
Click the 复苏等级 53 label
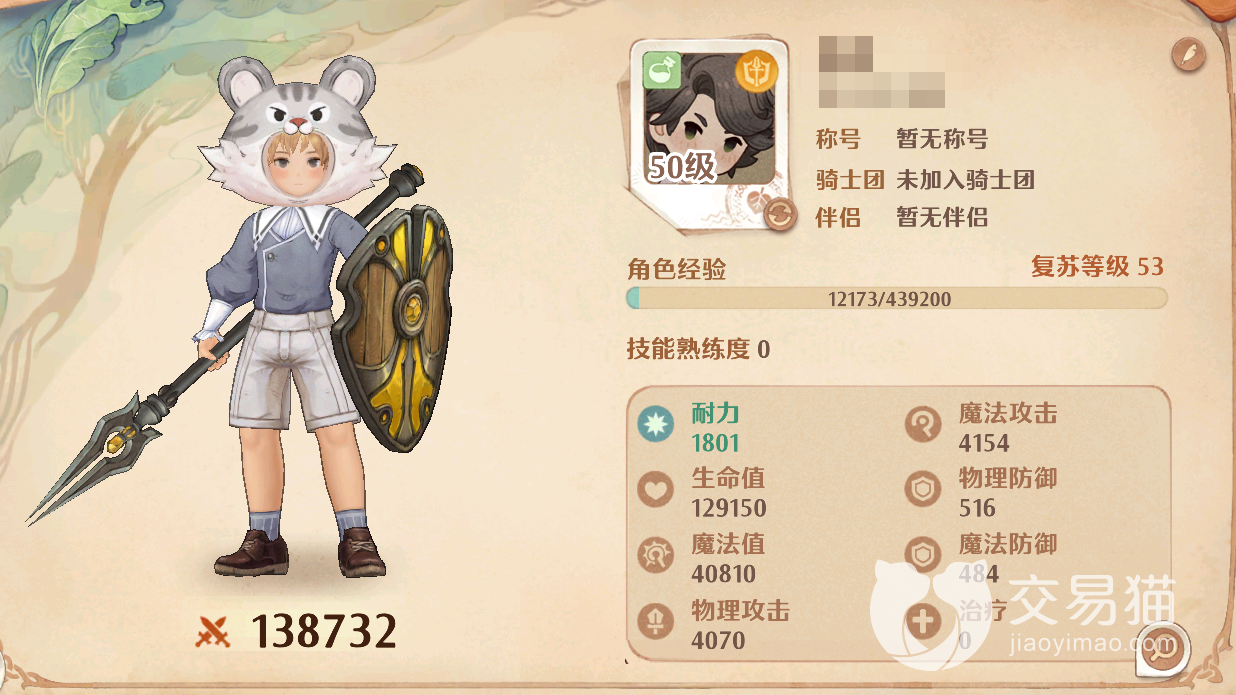pos(1097,267)
